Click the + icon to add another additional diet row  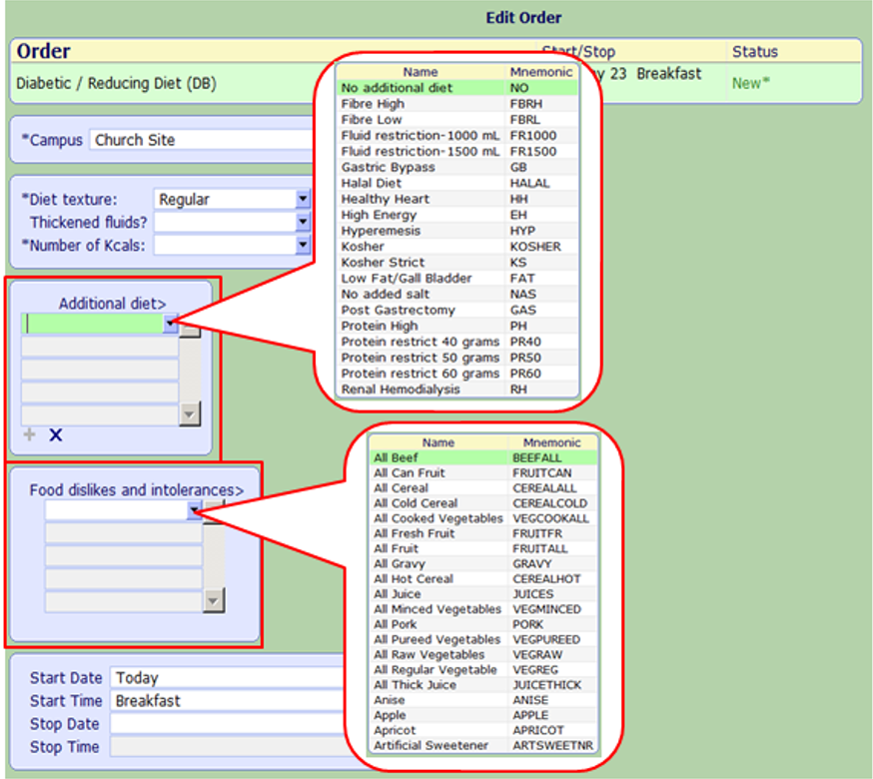click(x=28, y=435)
